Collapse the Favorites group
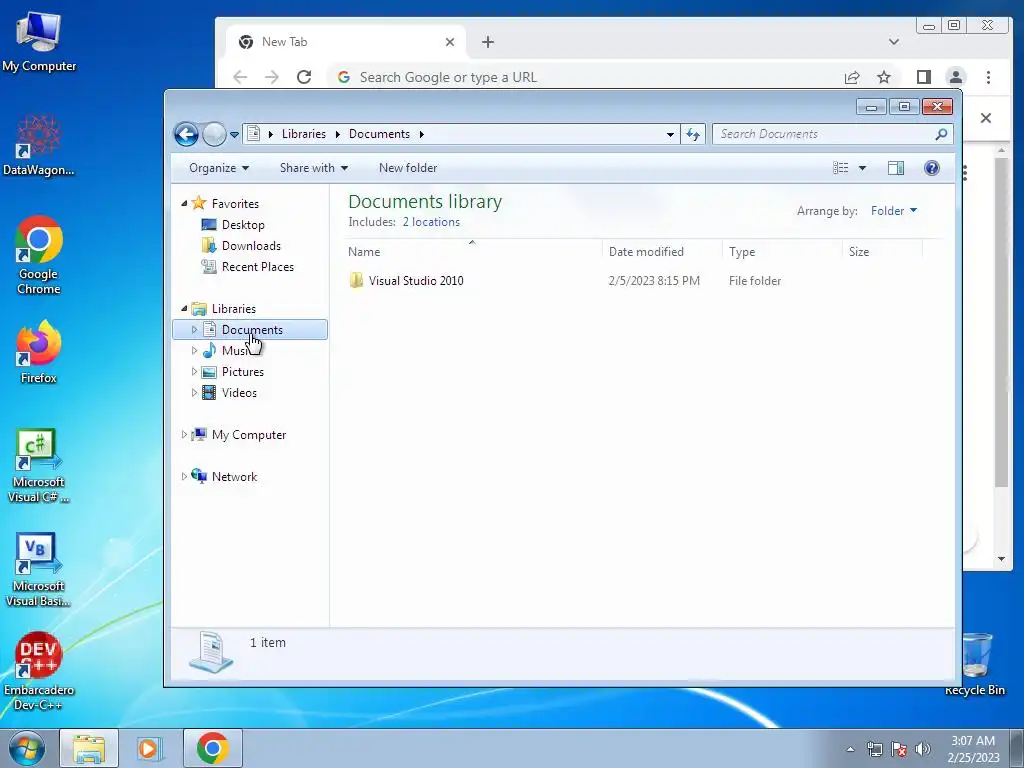This screenshot has width=1024, height=768. (184, 204)
